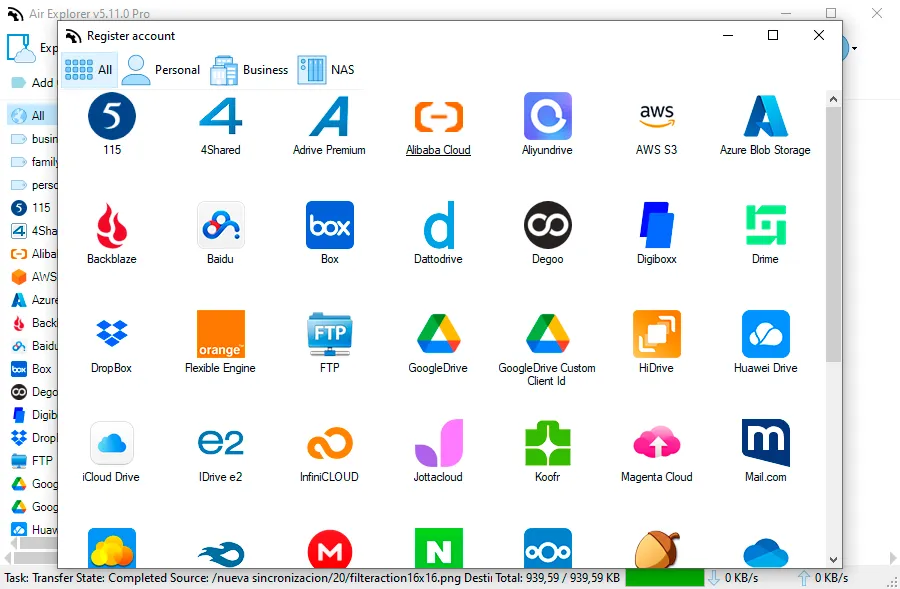Click the upload speed indicator arrow
Screen dimensions: 900x589
click(x=804, y=578)
